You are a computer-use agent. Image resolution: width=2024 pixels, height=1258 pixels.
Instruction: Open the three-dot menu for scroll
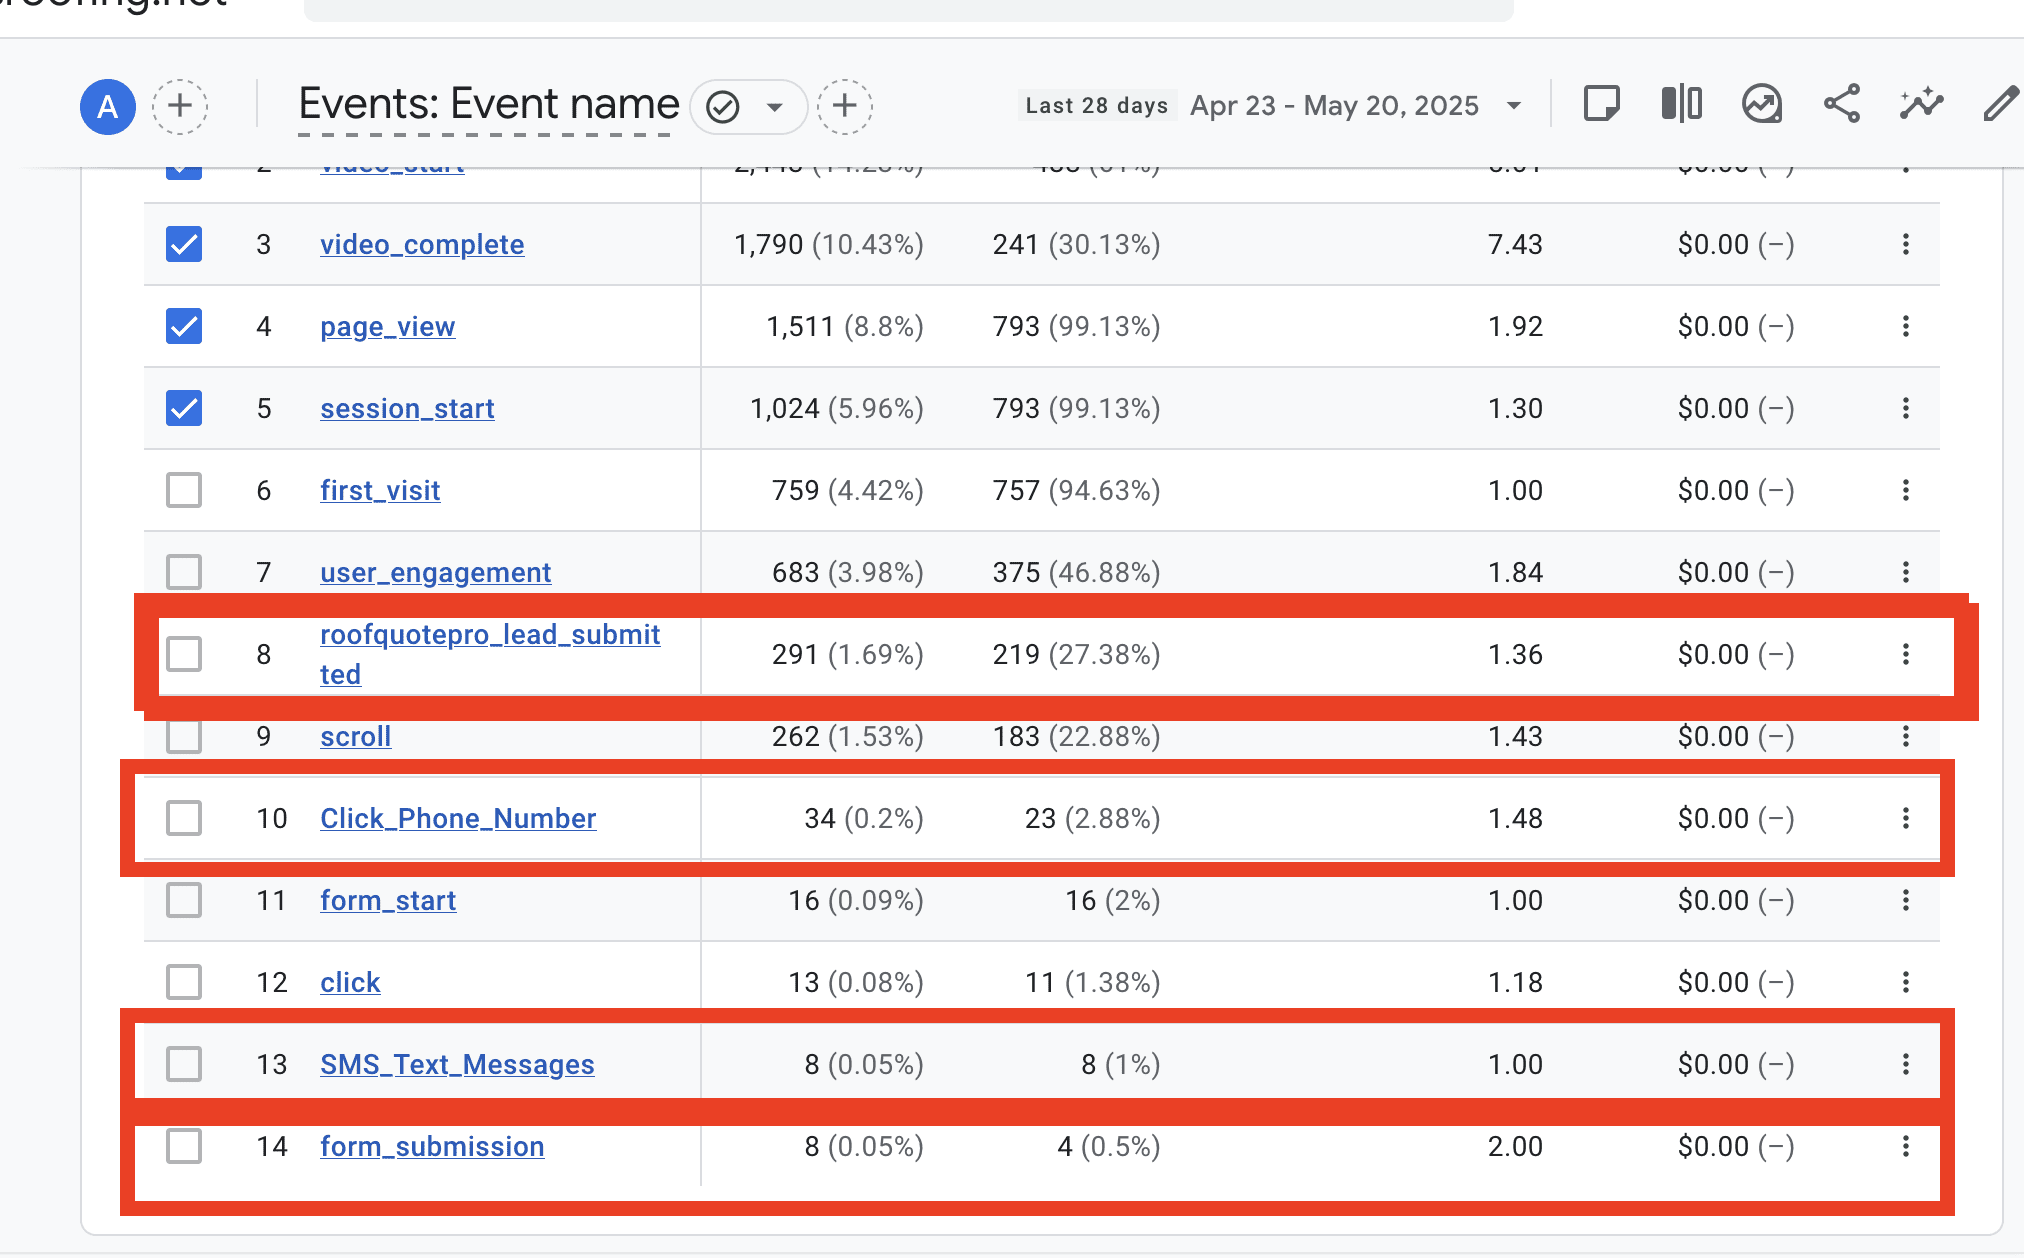(1906, 736)
